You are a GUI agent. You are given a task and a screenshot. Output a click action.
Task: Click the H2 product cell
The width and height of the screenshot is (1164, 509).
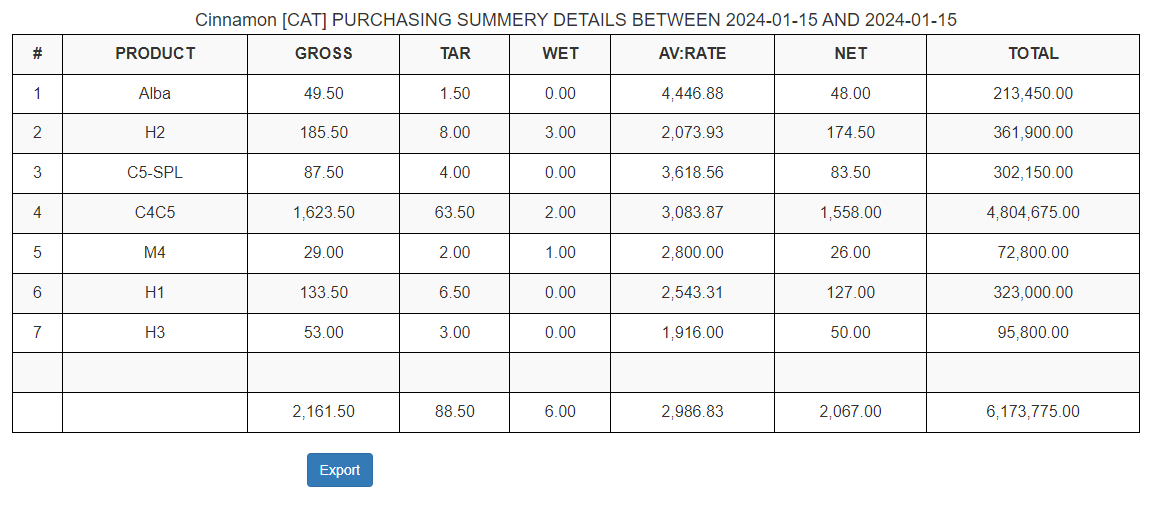pyautogui.click(x=155, y=133)
